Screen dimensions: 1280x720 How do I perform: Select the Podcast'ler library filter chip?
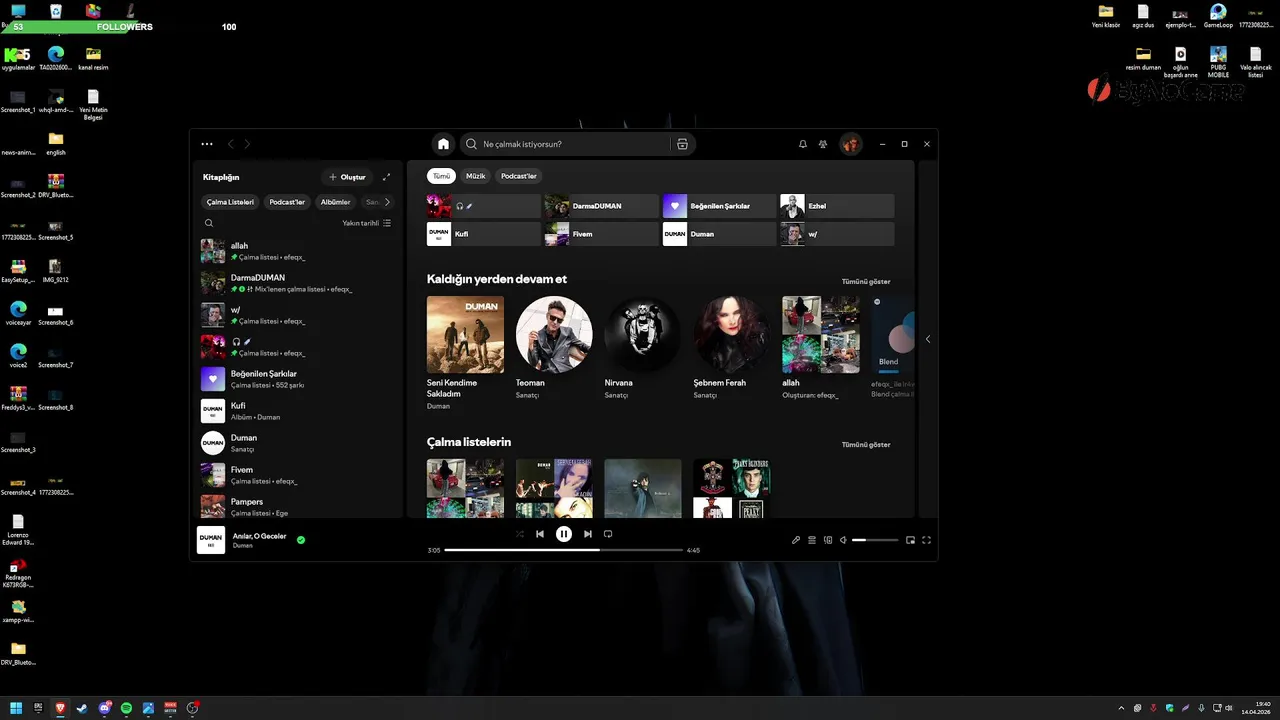[x=287, y=202]
